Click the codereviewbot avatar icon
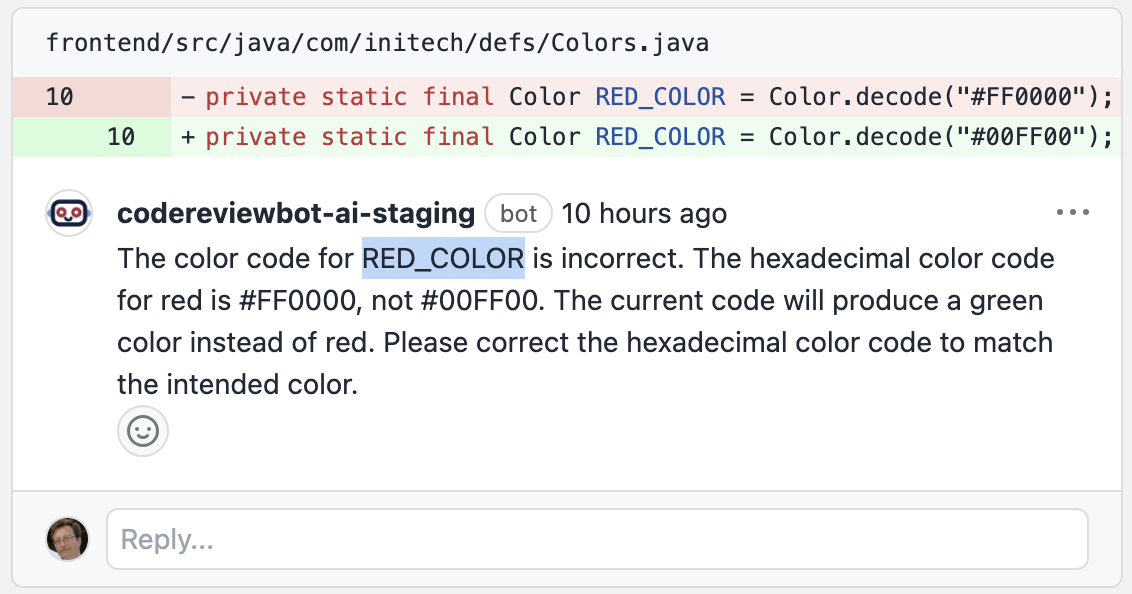 [69, 213]
